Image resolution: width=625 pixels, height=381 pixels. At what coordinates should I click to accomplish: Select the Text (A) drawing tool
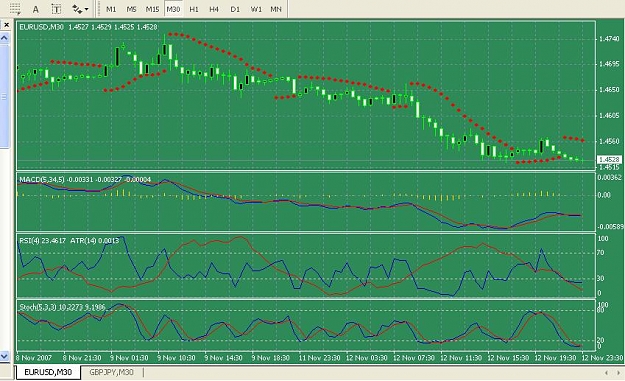click(36, 9)
